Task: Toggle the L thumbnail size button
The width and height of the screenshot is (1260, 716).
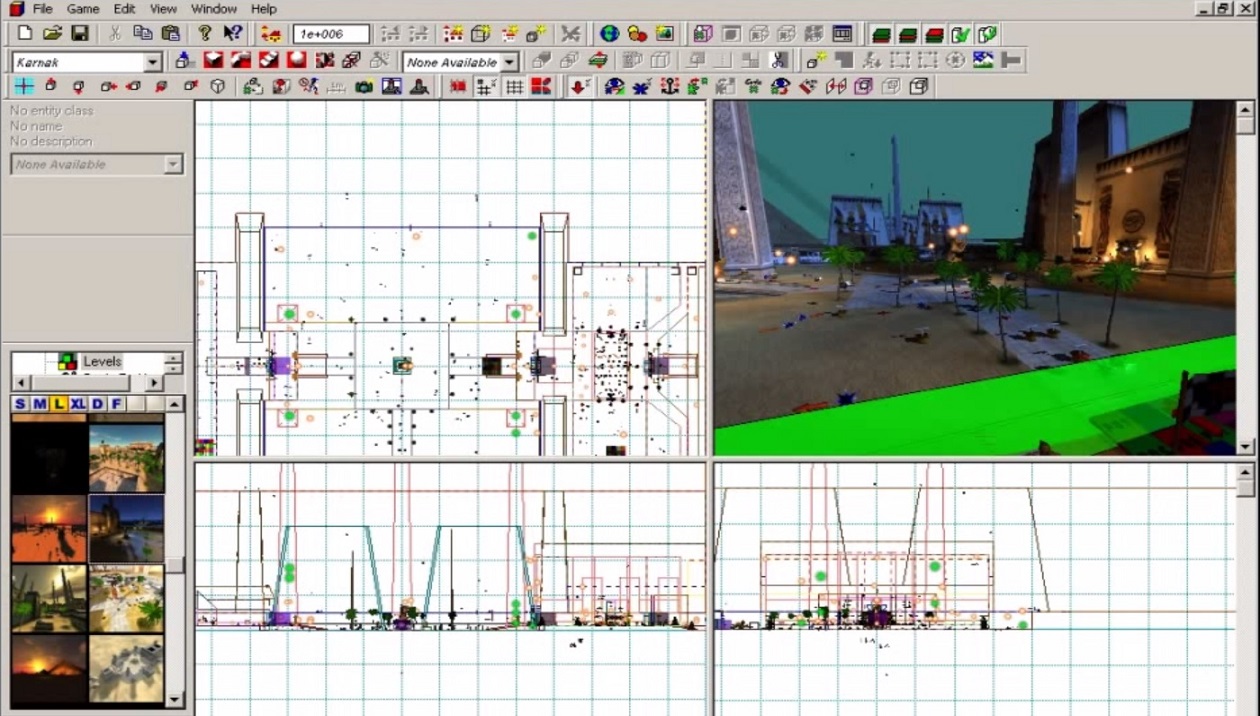Action: tap(58, 404)
